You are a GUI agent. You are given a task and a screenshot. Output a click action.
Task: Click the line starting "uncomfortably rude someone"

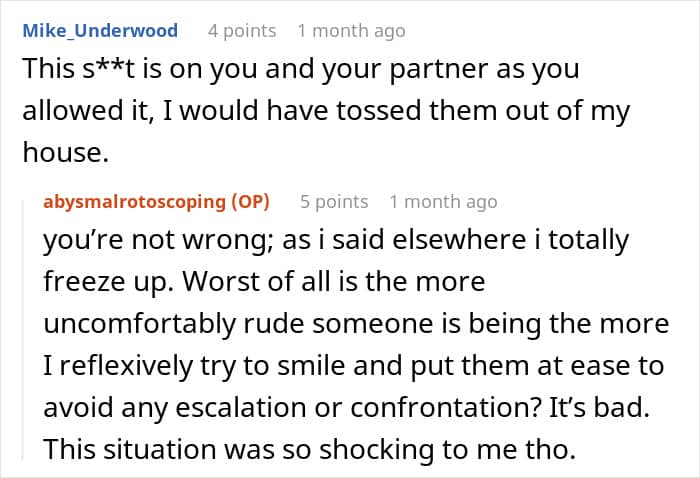point(355,324)
